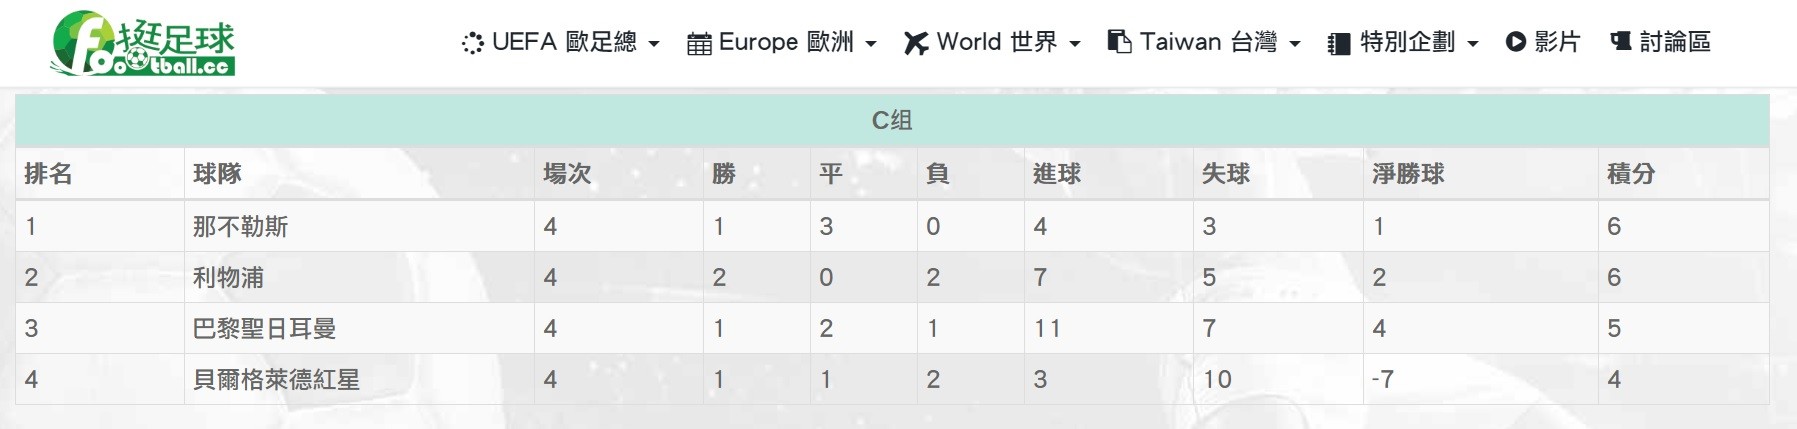The width and height of the screenshot is (1797, 429).
Task: Click the football.cc site logo
Action: [143, 43]
